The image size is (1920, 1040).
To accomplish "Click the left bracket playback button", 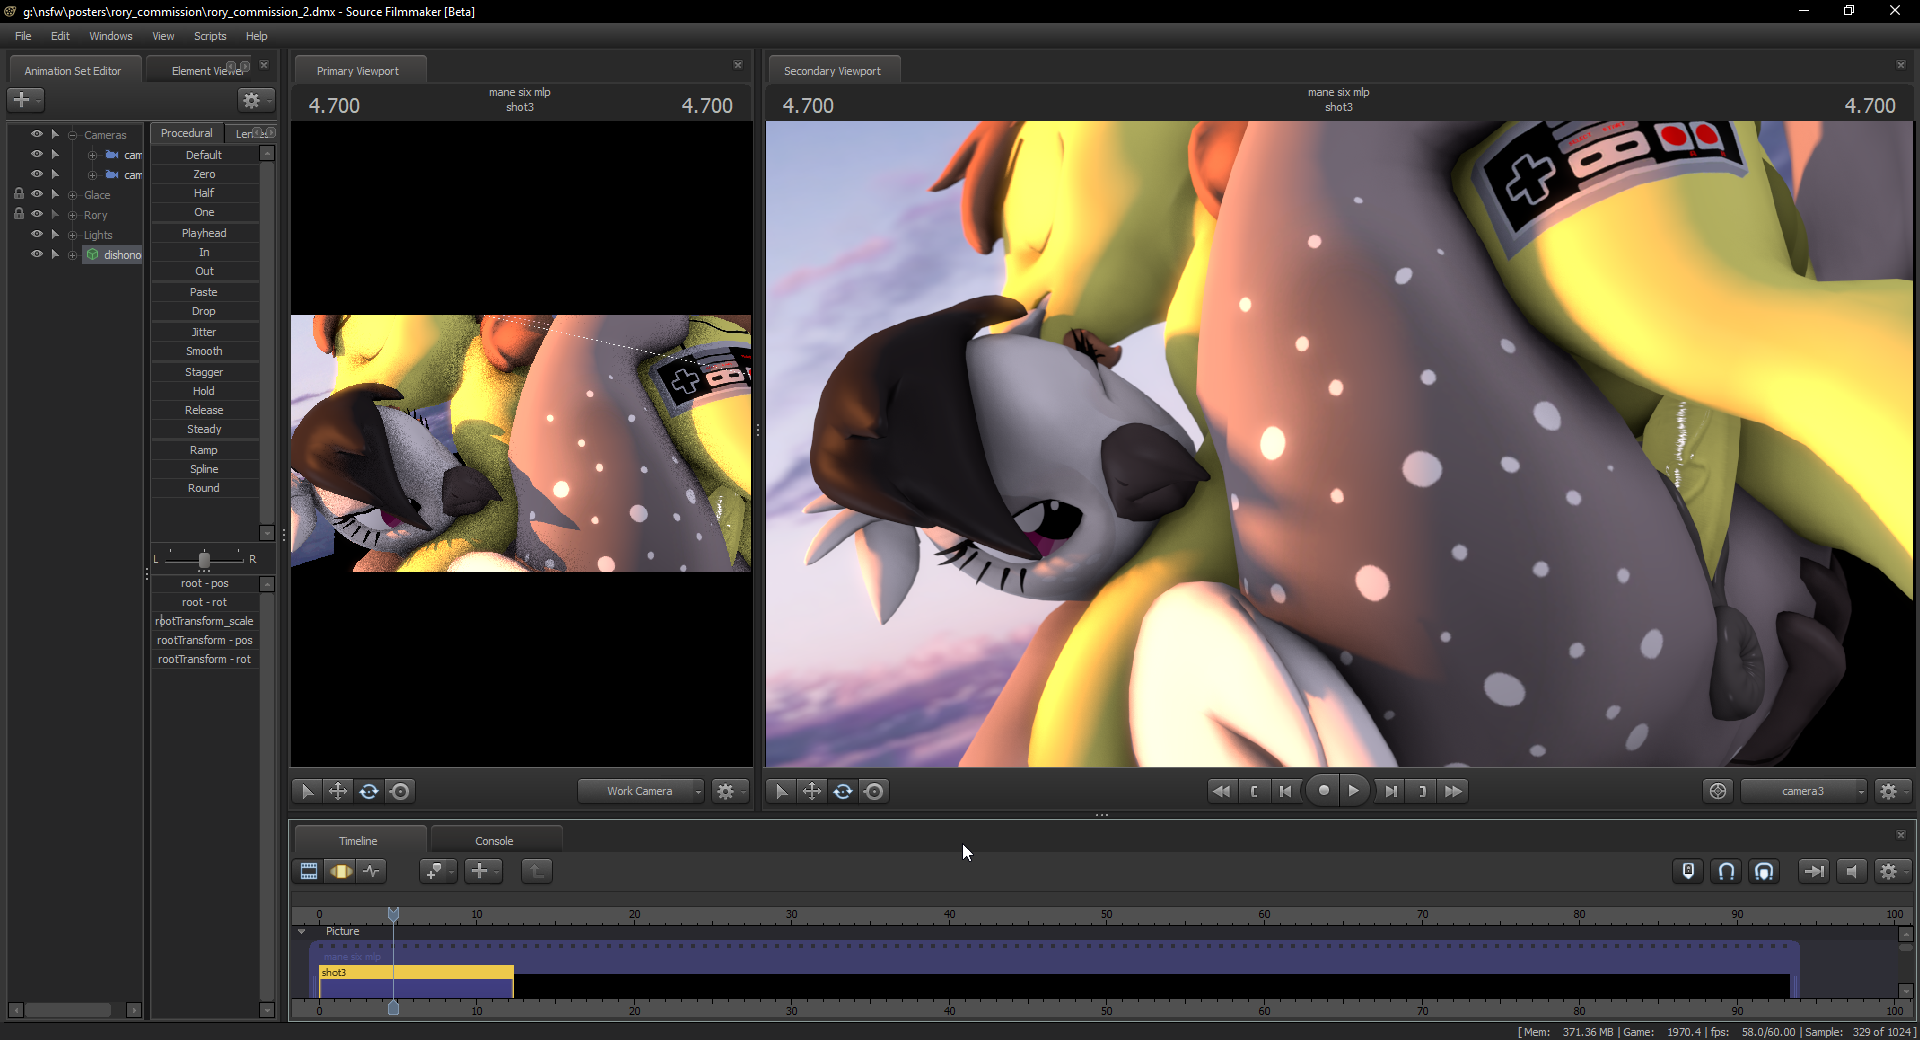I will click(1254, 791).
